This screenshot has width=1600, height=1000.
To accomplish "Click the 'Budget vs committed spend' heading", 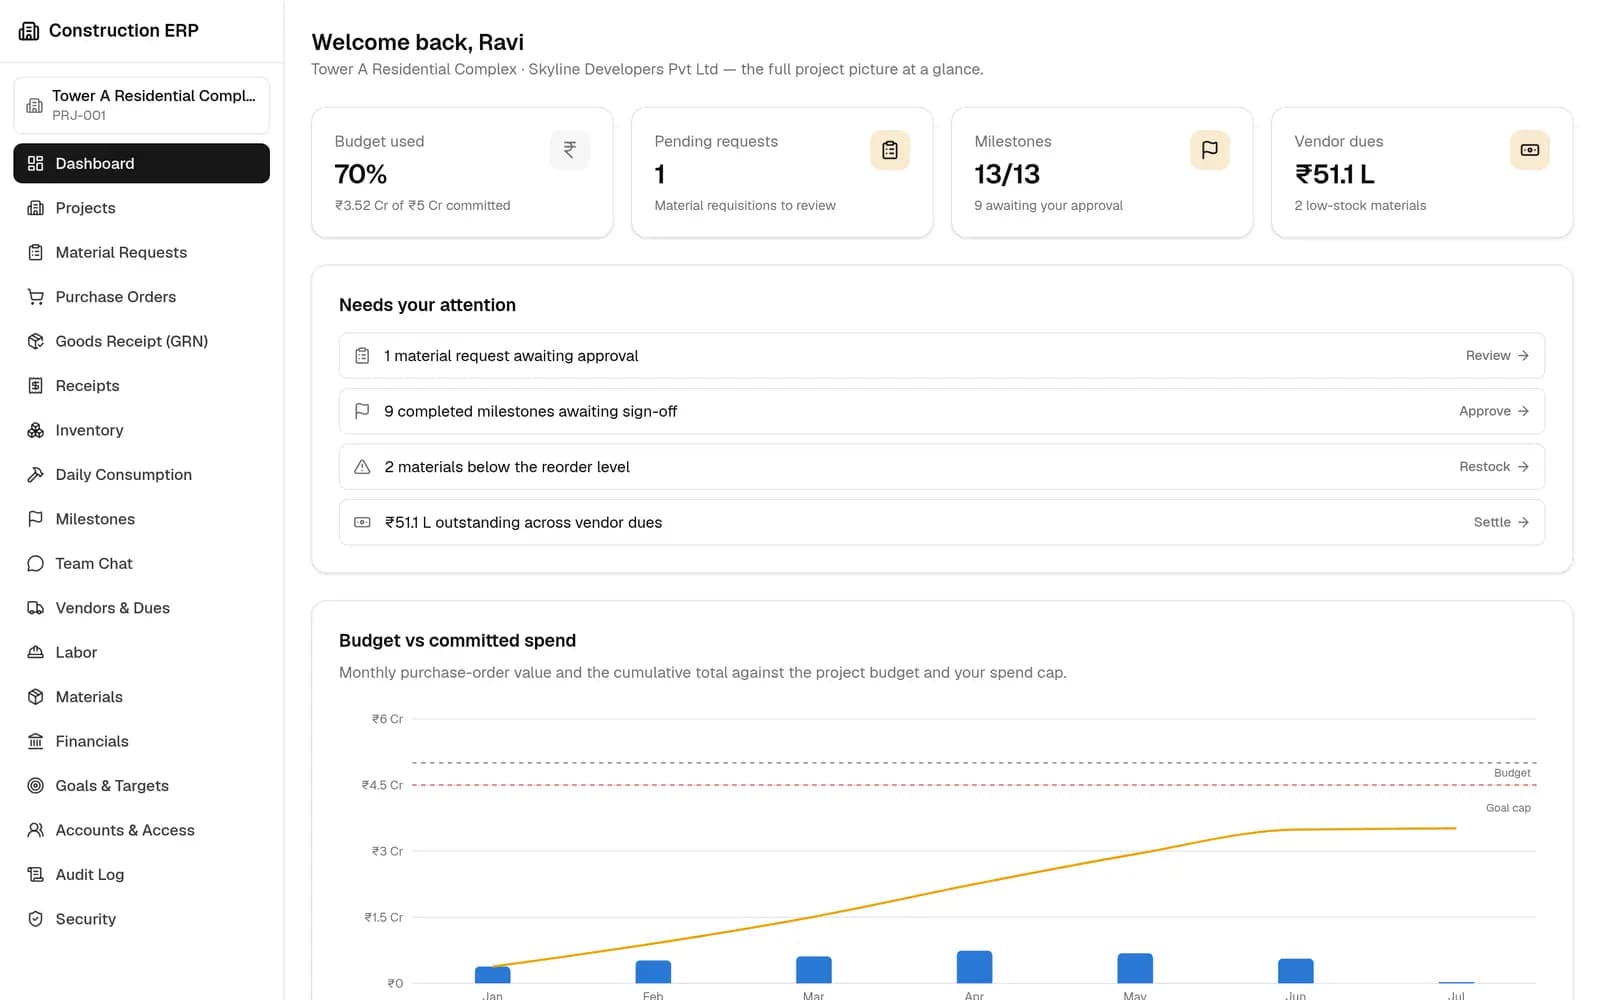I will 458,641.
